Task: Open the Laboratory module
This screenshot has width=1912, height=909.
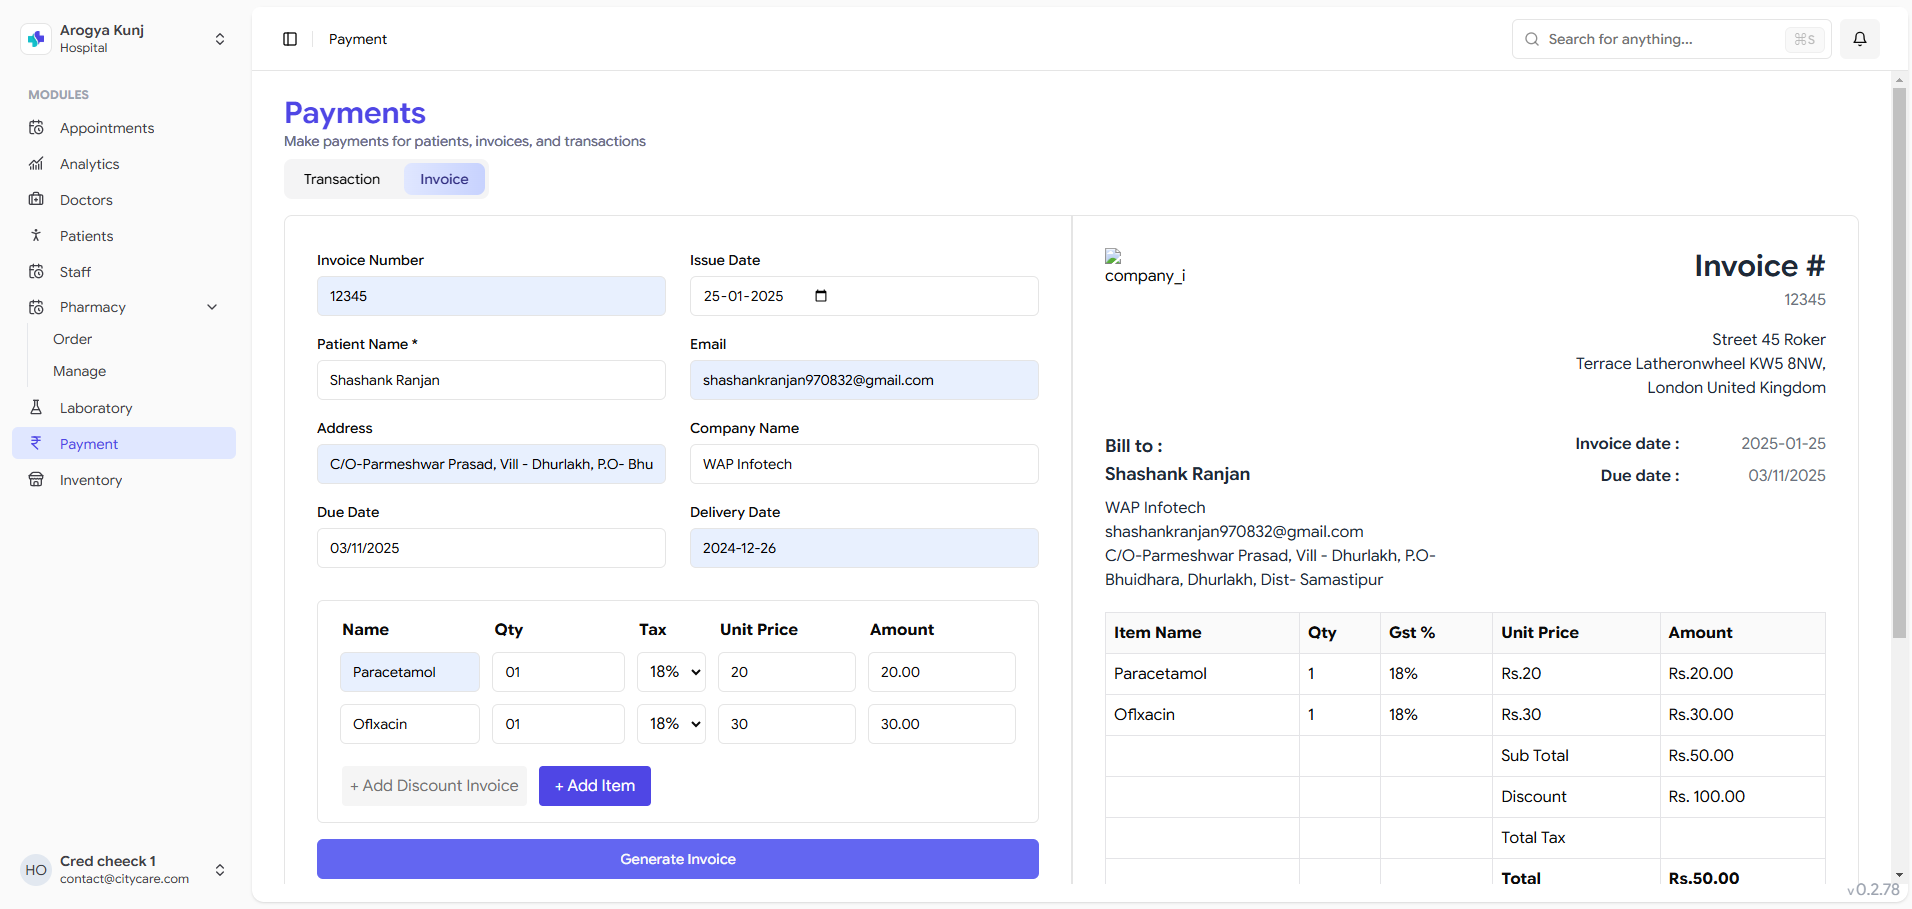Action: [124, 408]
